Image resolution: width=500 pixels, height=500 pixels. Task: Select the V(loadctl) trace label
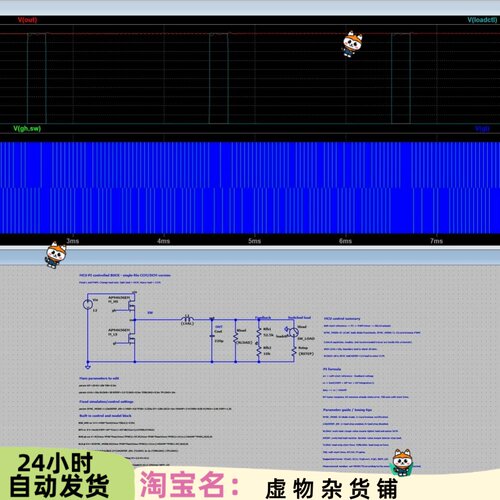pos(482,20)
